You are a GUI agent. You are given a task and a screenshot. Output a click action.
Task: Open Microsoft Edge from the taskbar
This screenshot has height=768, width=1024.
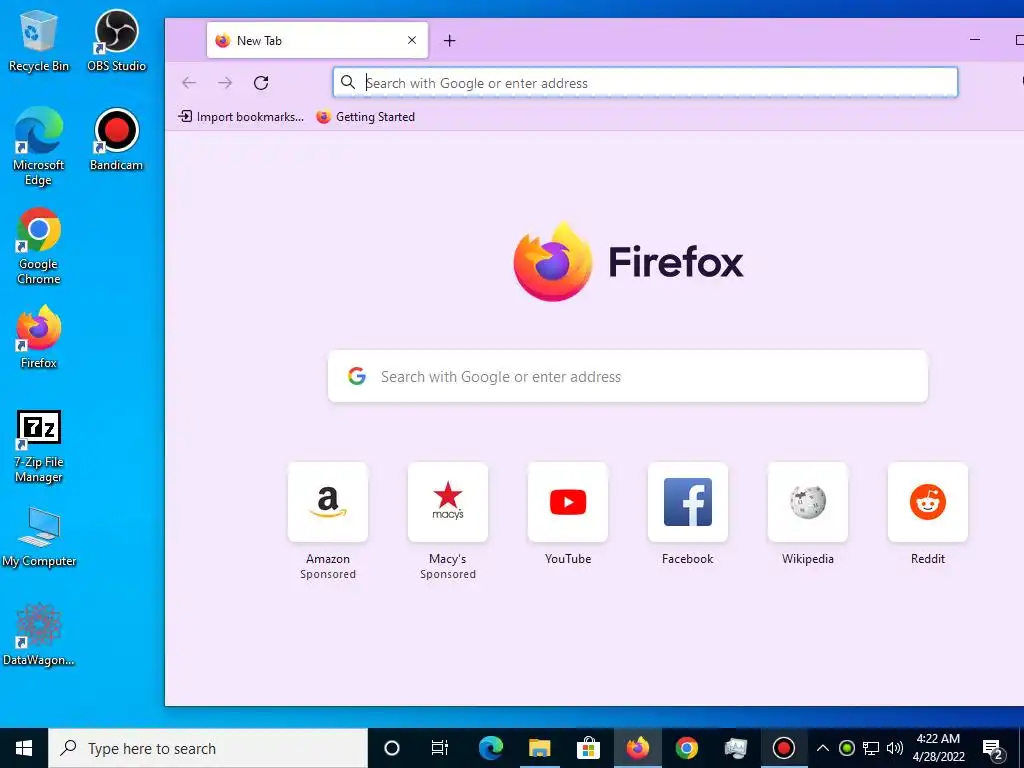tap(491, 748)
